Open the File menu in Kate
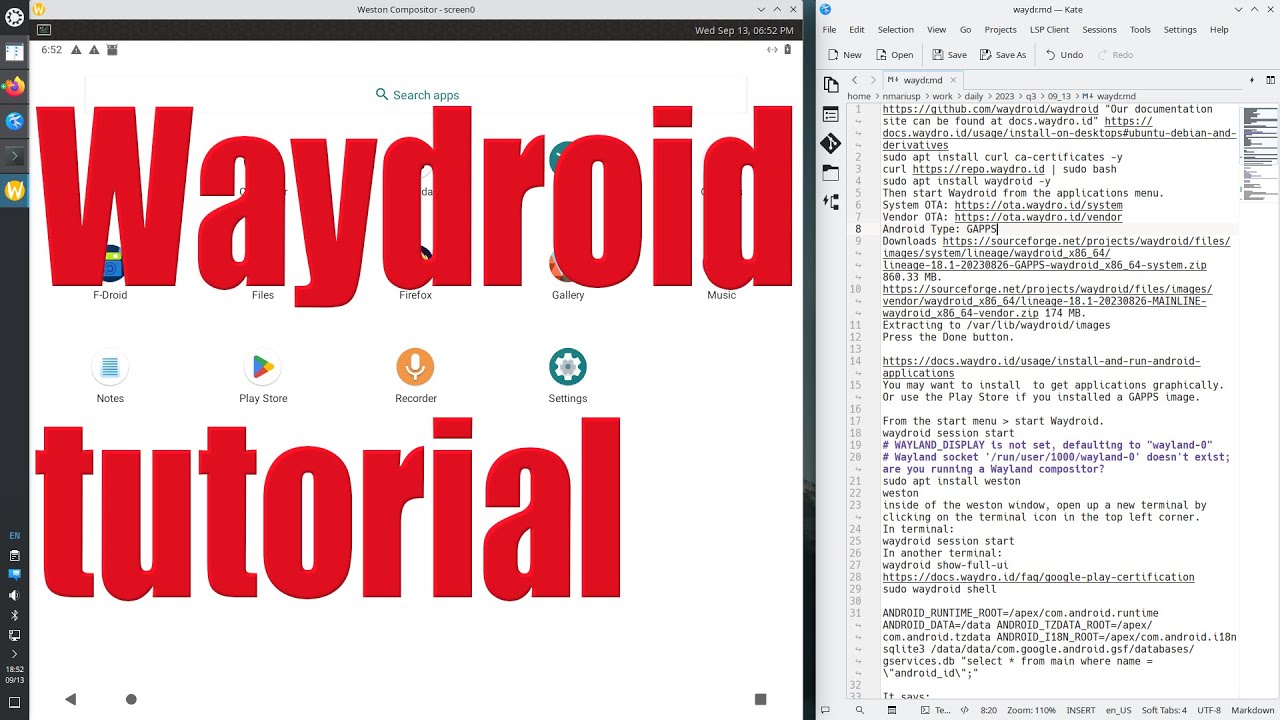Image resolution: width=1280 pixels, height=720 pixels. [829, 30]
